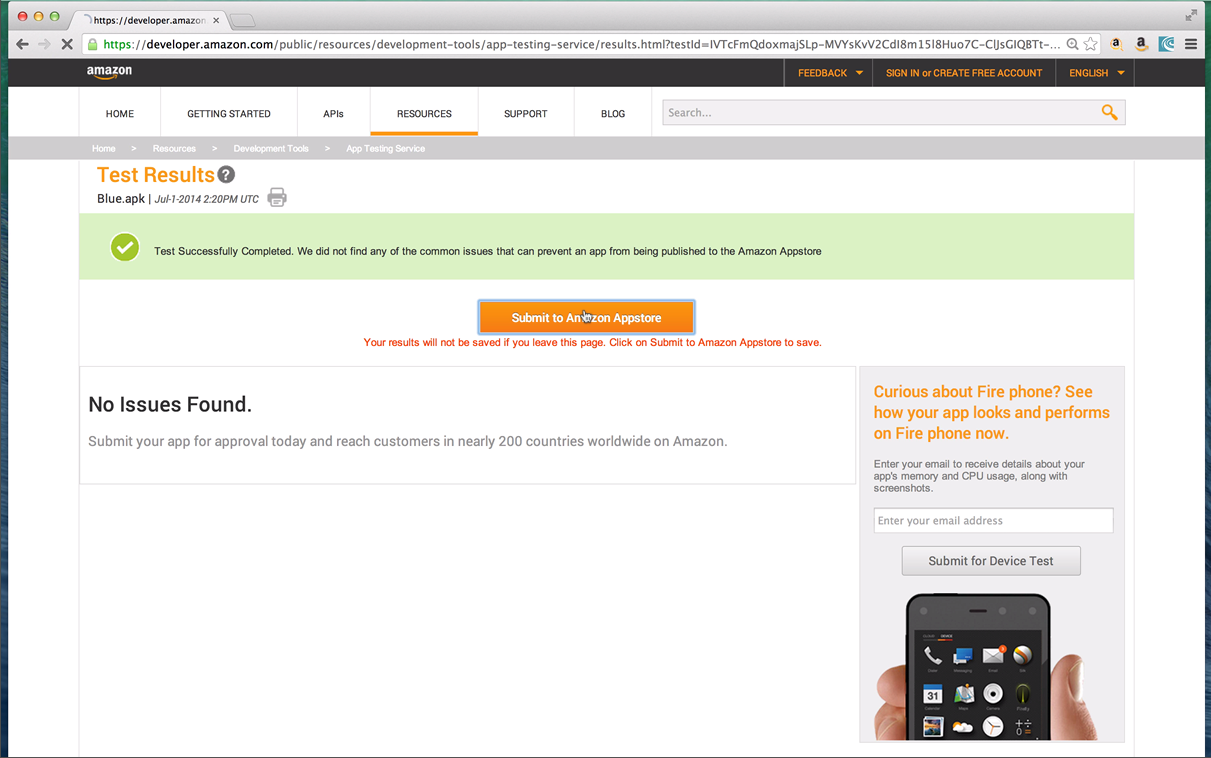Open the RESOURCES nav tab
The width and height of the screenshot is (1211, 758).
pyautogui.click(x=424, y=113)
